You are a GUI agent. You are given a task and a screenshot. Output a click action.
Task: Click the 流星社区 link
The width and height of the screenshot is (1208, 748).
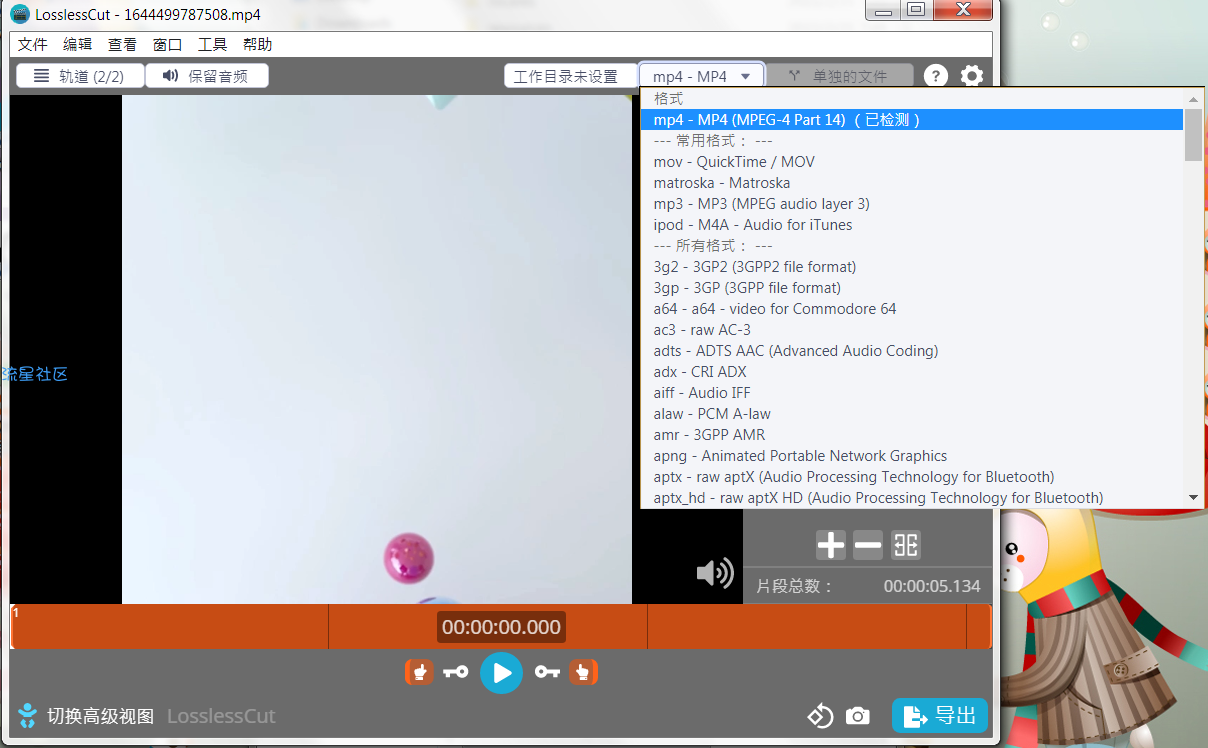(x=35, y=374)
